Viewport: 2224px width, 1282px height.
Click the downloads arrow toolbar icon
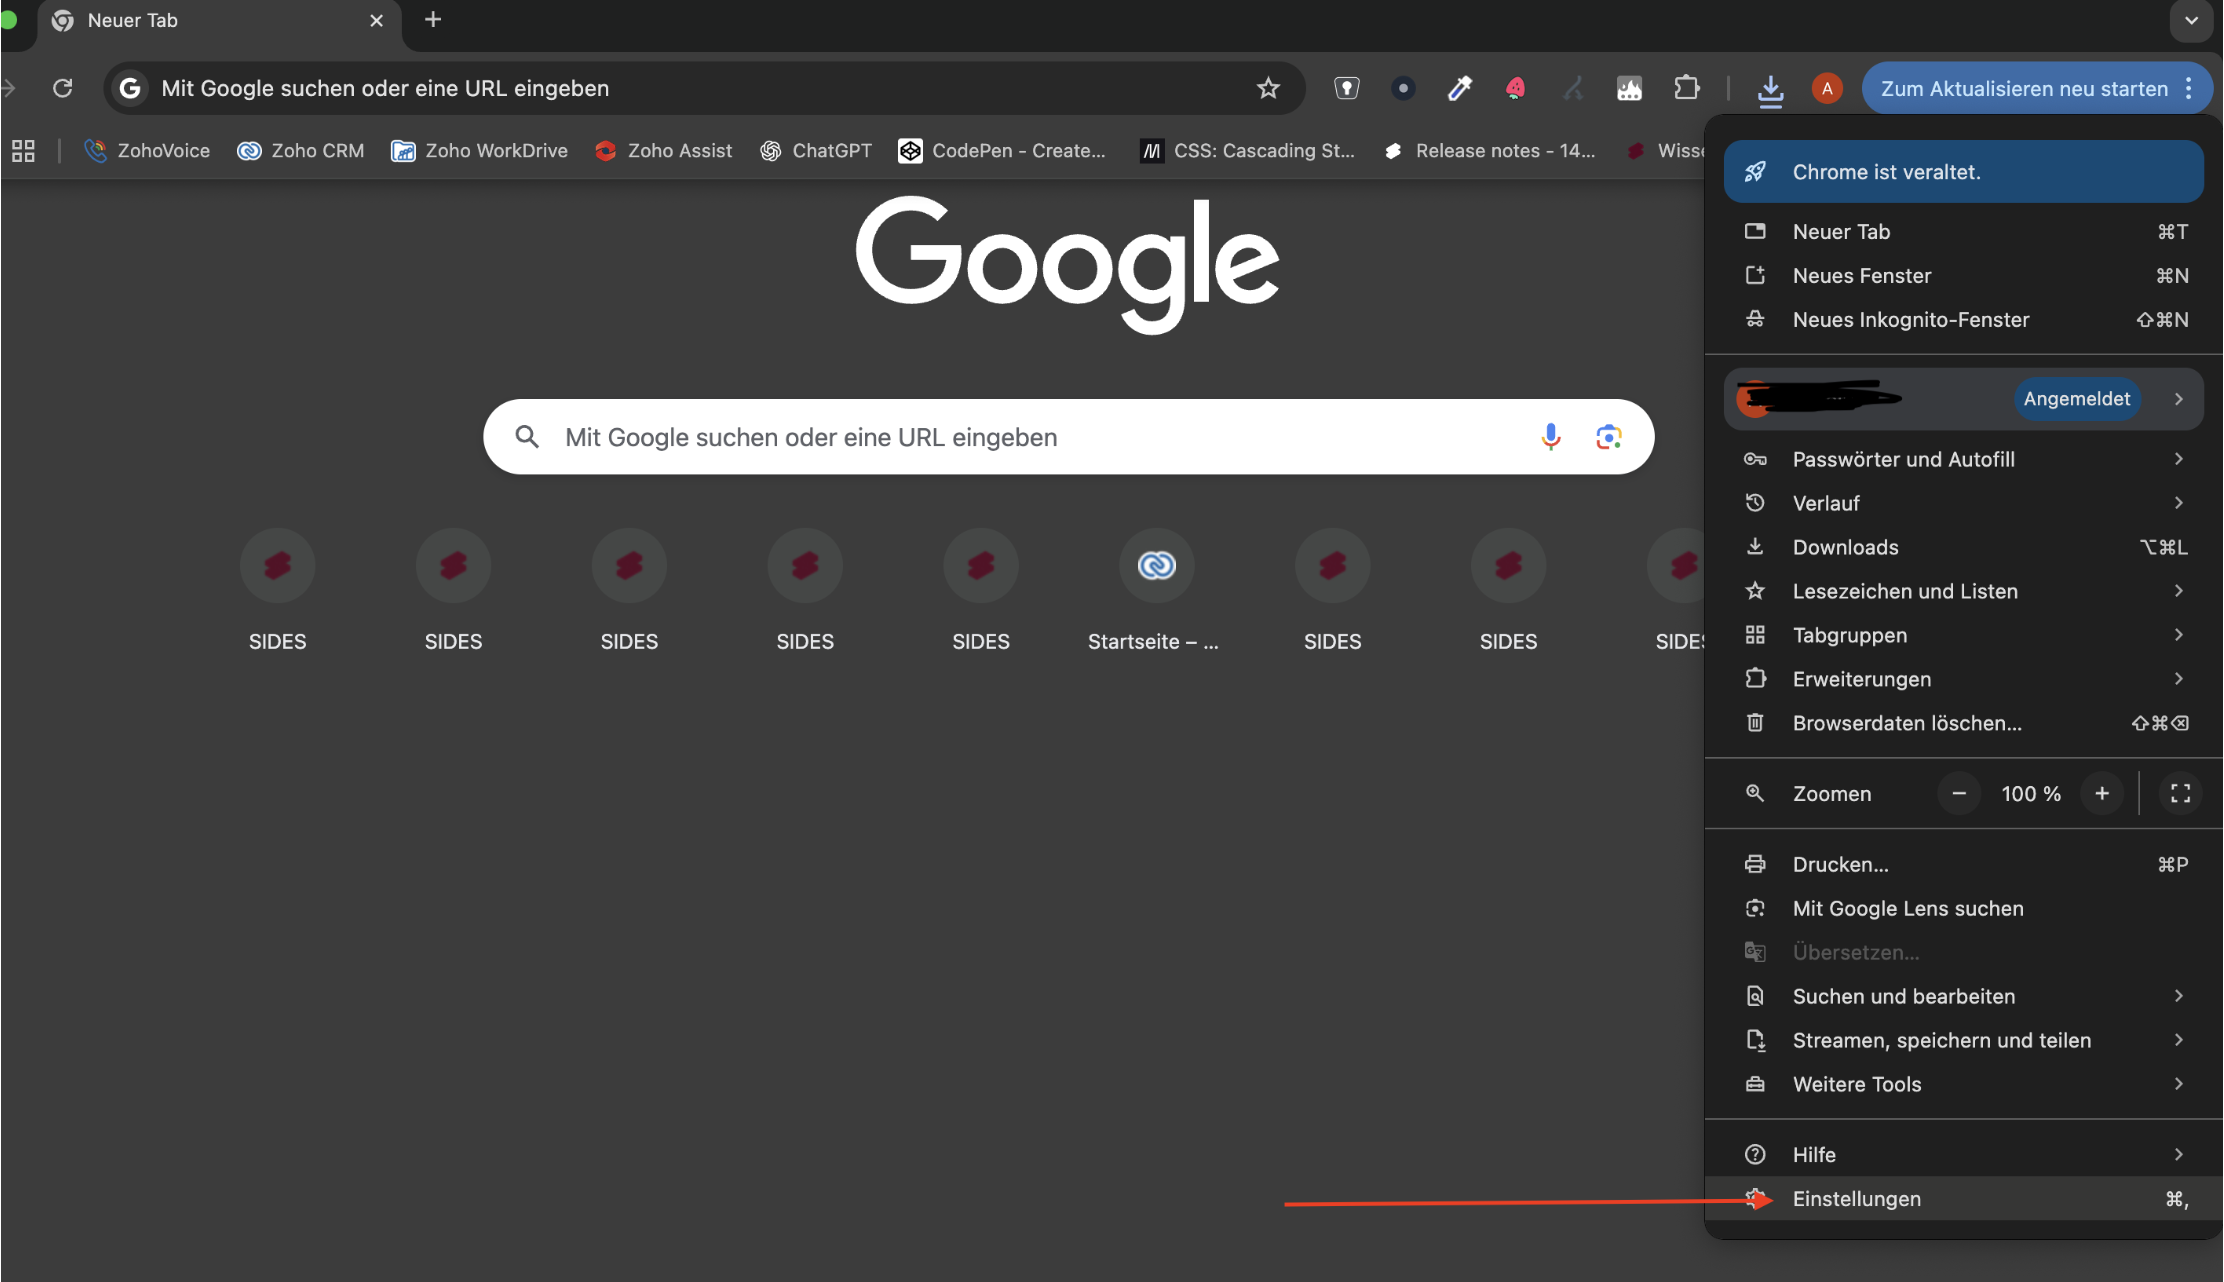(x=1770, y=89)
